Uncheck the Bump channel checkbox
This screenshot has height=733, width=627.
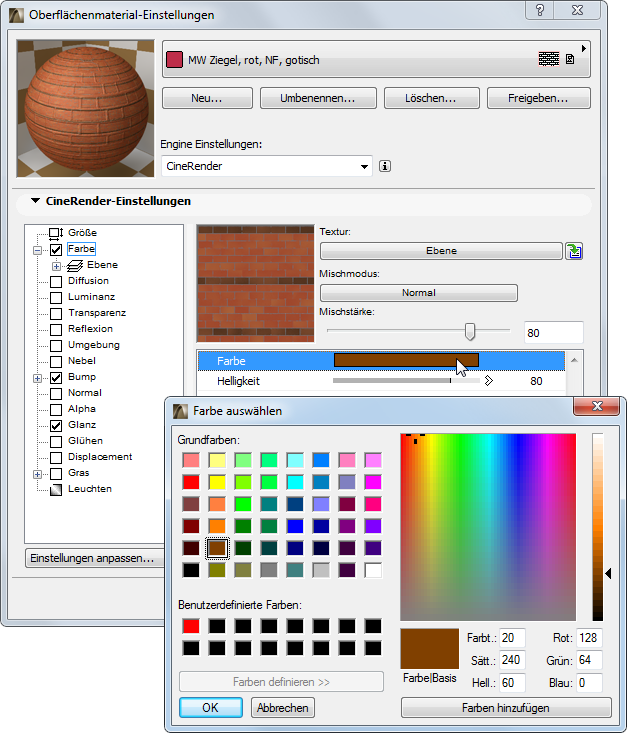click(x=56, y=378)
